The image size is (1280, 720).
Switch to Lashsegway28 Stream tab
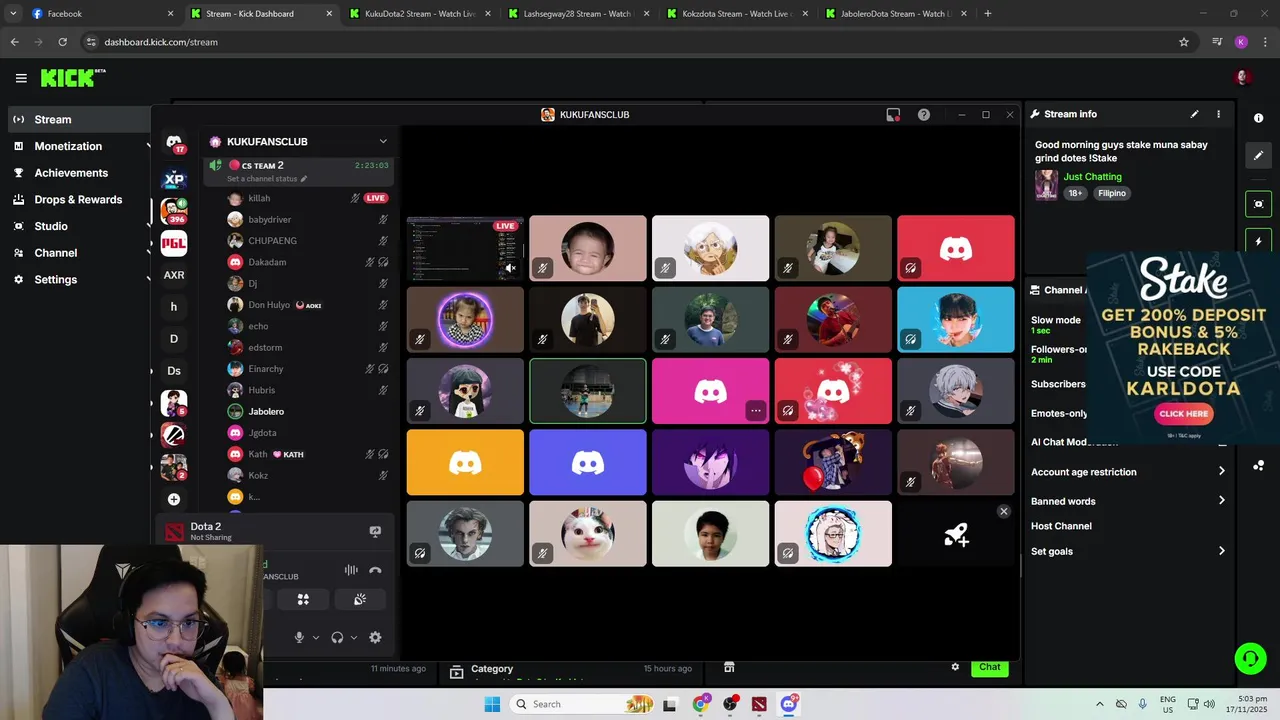pyautogui.click(x=579, y=14)
